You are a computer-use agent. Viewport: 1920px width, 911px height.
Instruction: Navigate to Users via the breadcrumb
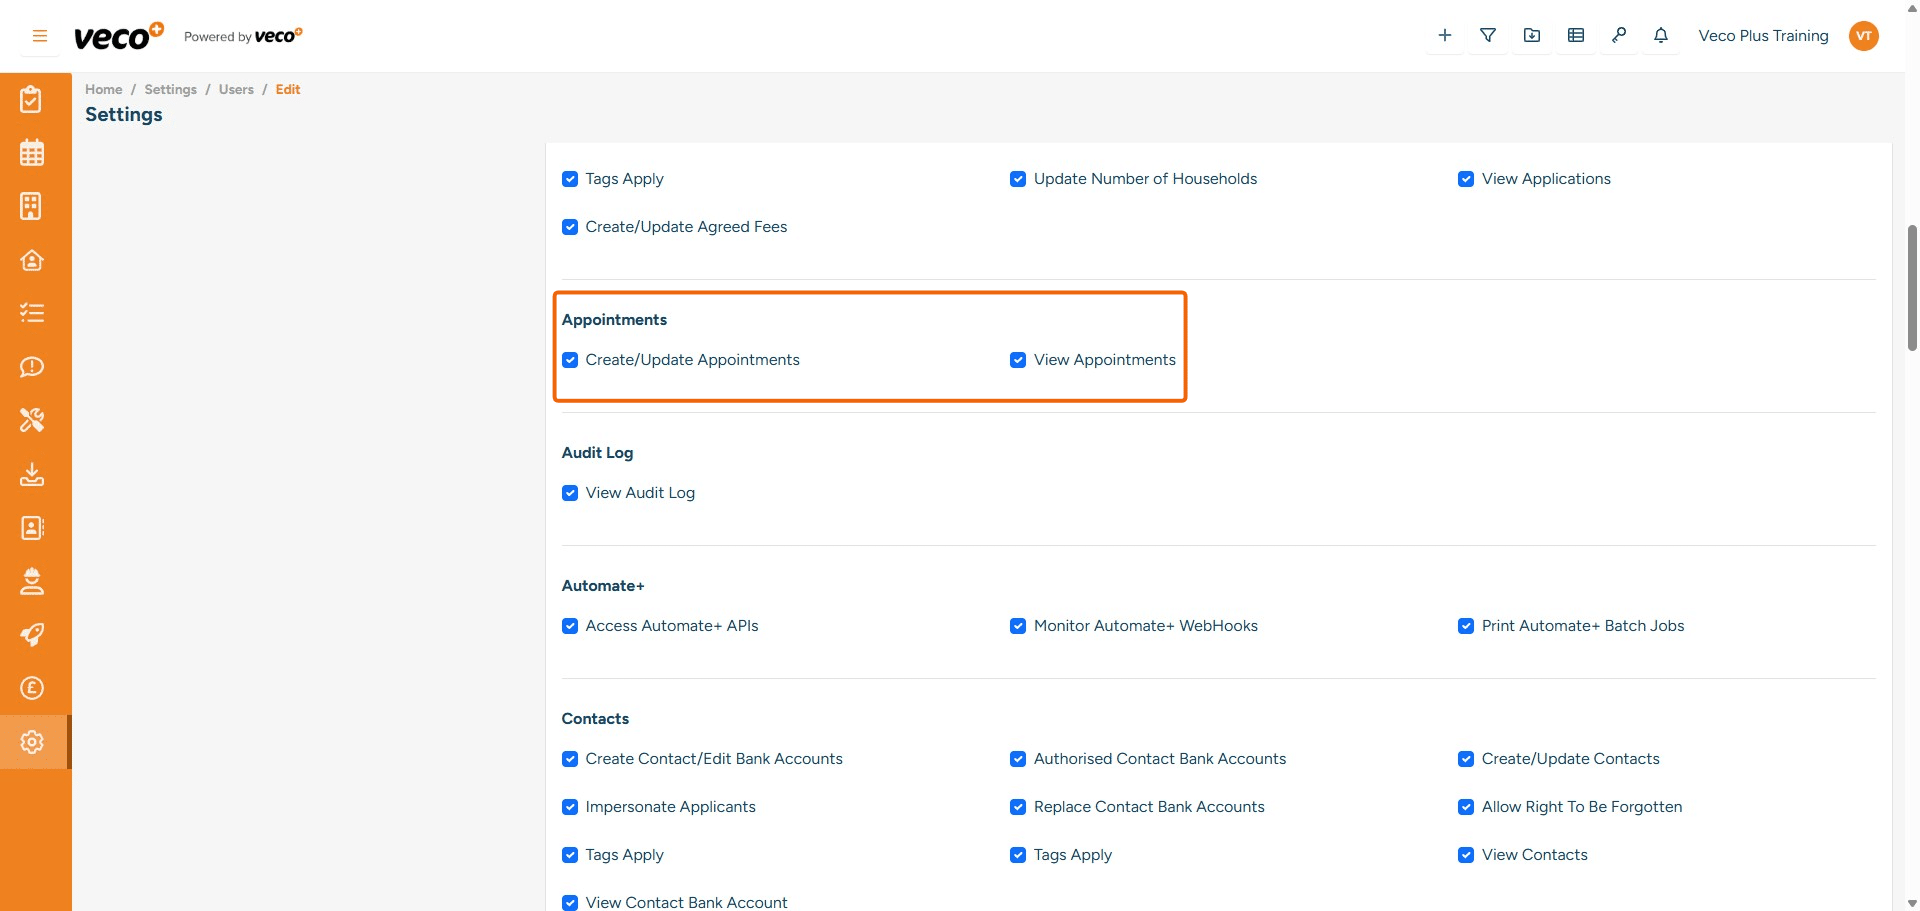point(236,89)
